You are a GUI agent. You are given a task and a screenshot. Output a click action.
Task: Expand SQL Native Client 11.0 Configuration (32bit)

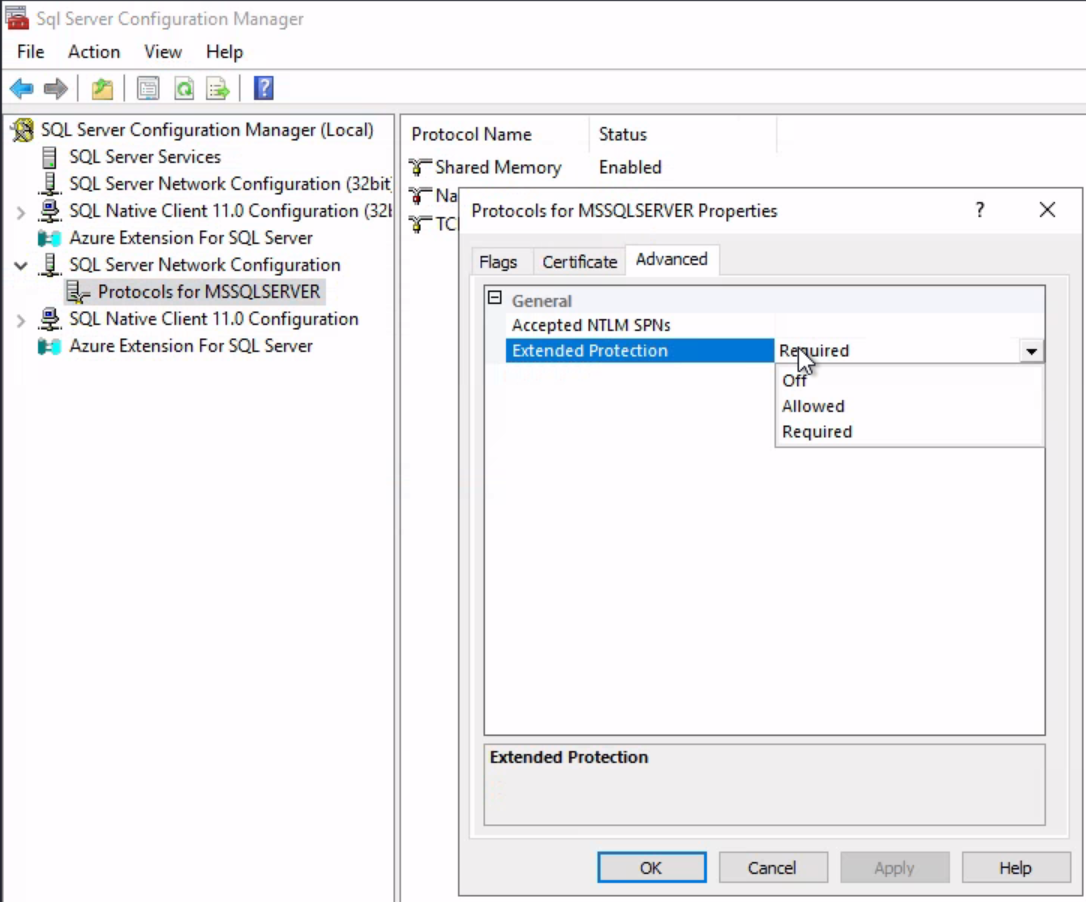[21, 212]
